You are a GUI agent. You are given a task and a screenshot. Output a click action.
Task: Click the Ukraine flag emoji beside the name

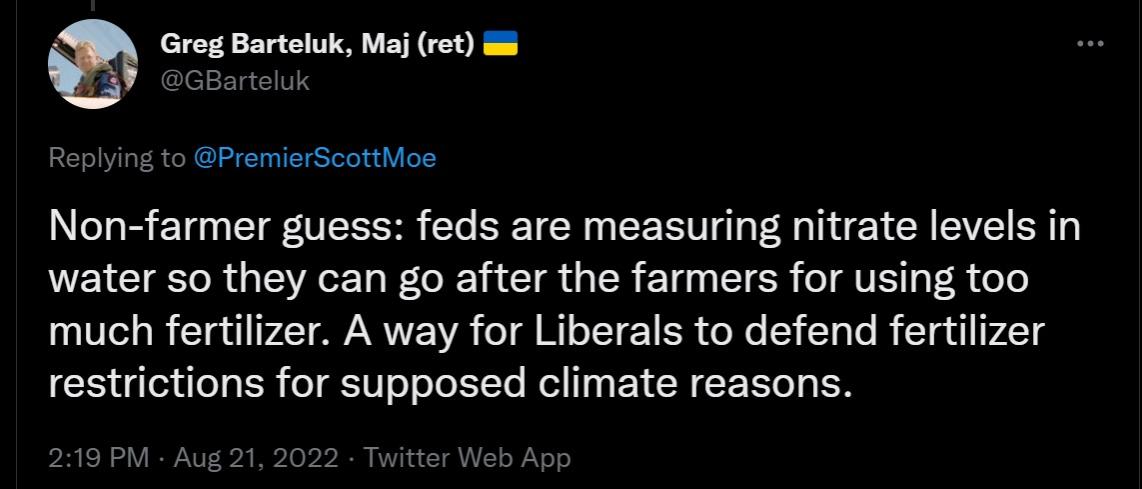pos(500,45)
